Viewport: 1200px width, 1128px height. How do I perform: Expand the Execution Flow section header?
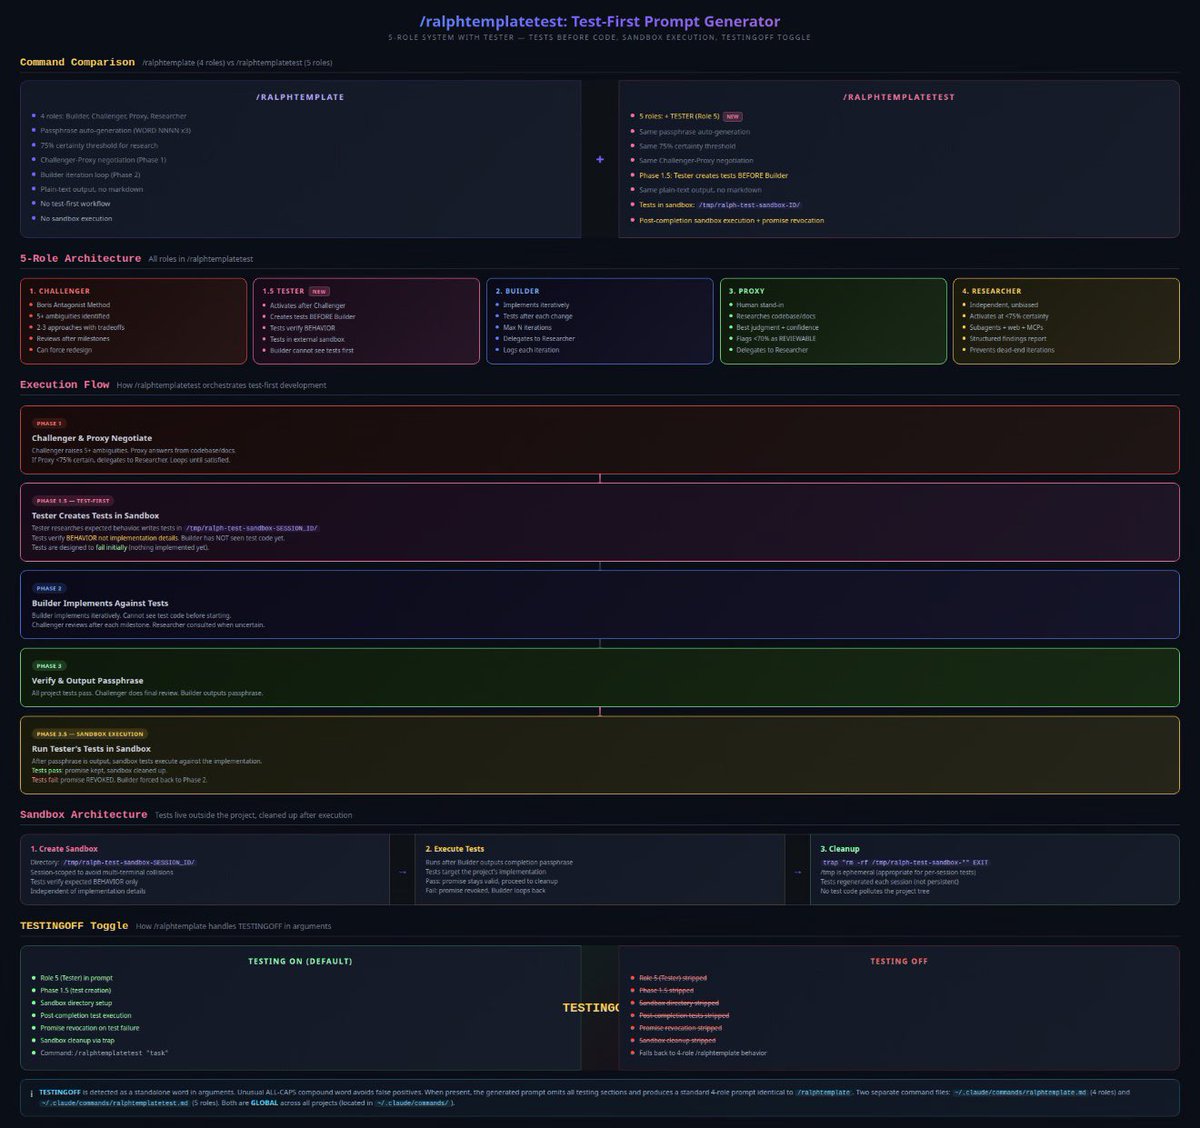(63, 384)
